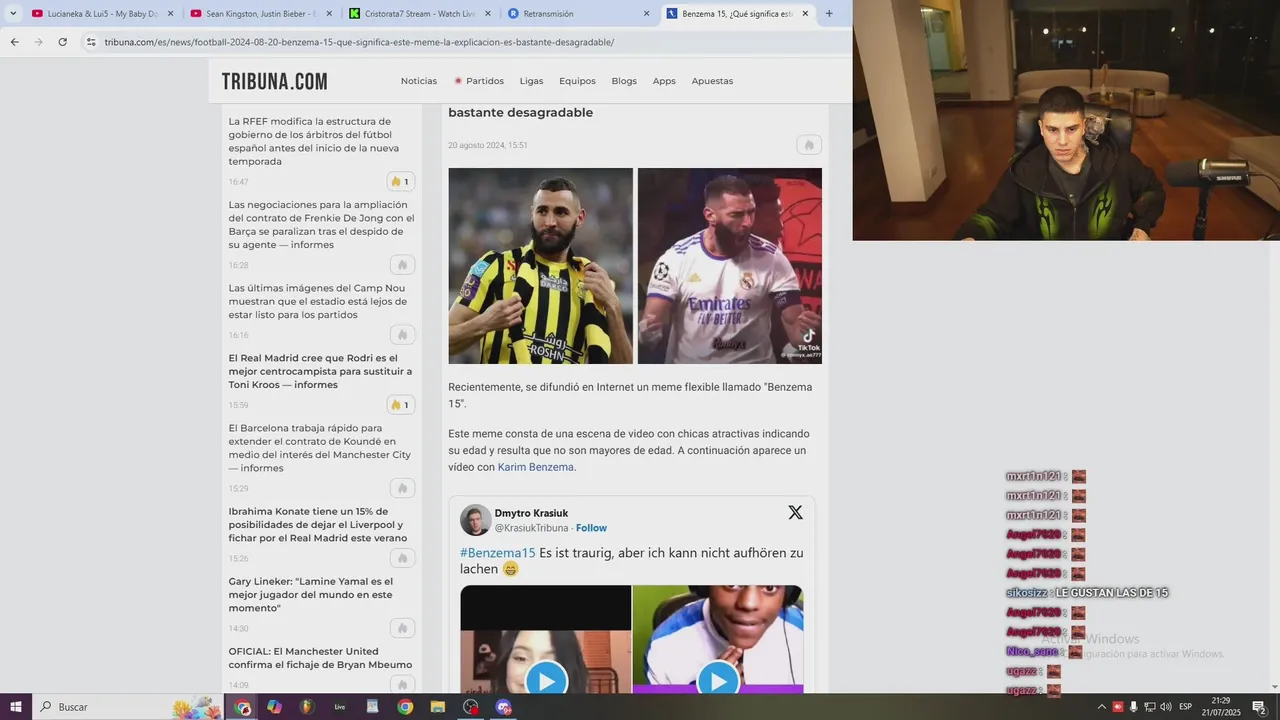Open a new browser tab
This screenshot has width=1280, height=720.
click(828, 13)
